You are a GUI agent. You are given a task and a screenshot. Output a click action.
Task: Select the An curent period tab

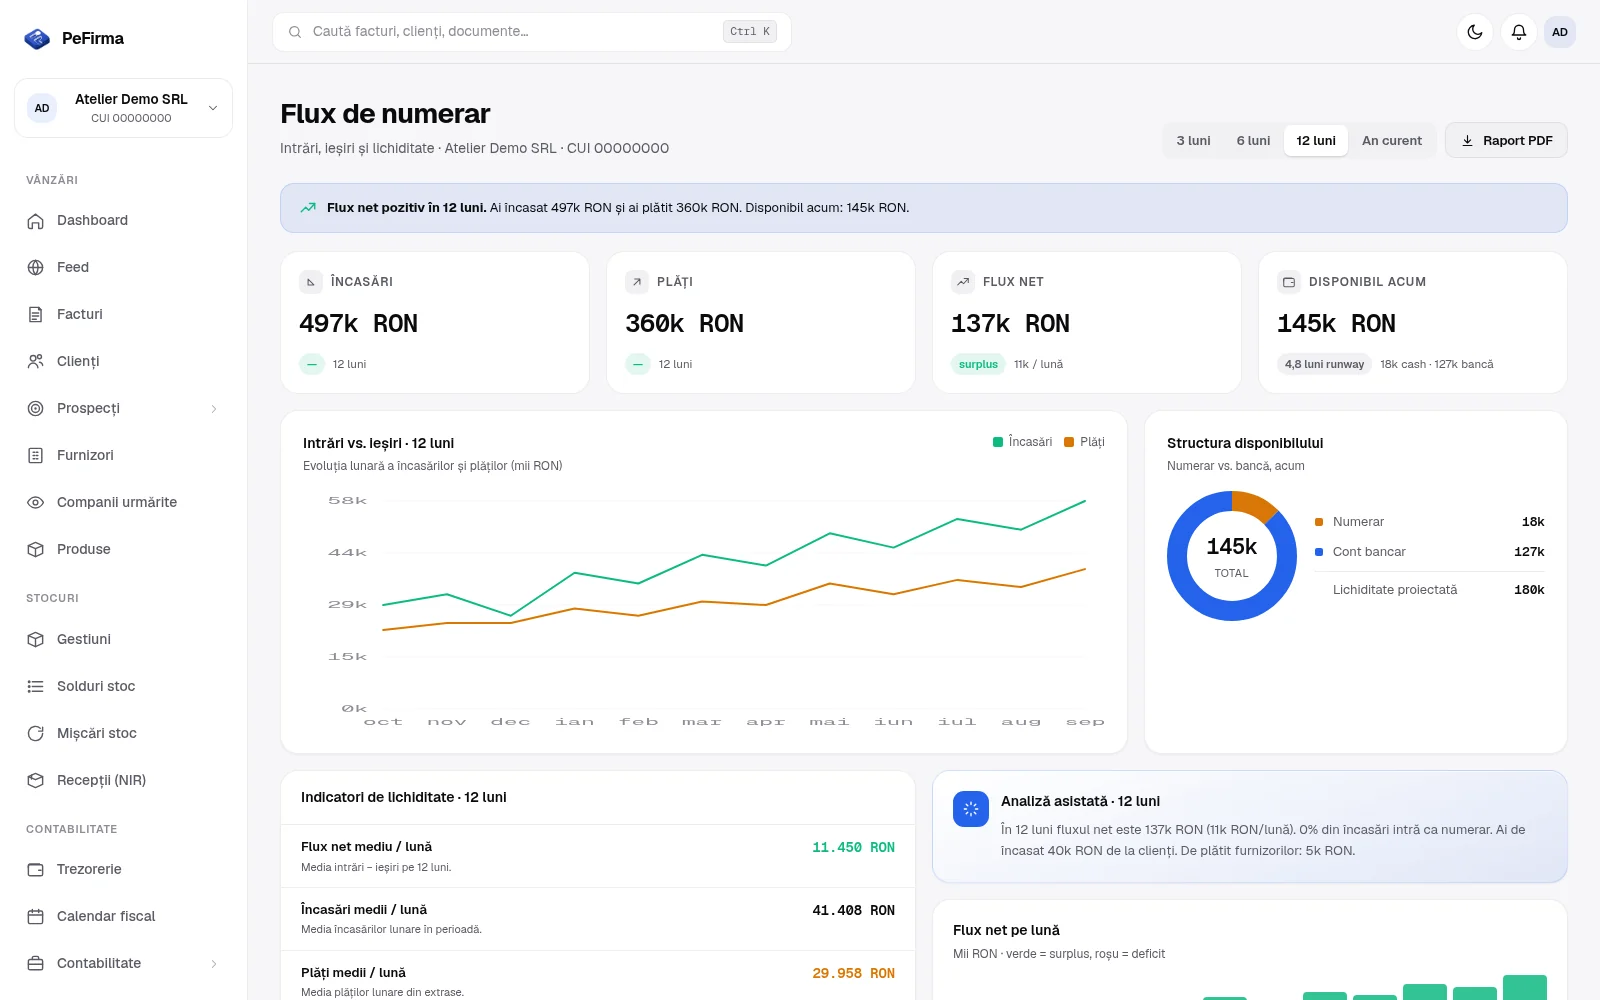pyautogui.click(x=1392, y=141)
